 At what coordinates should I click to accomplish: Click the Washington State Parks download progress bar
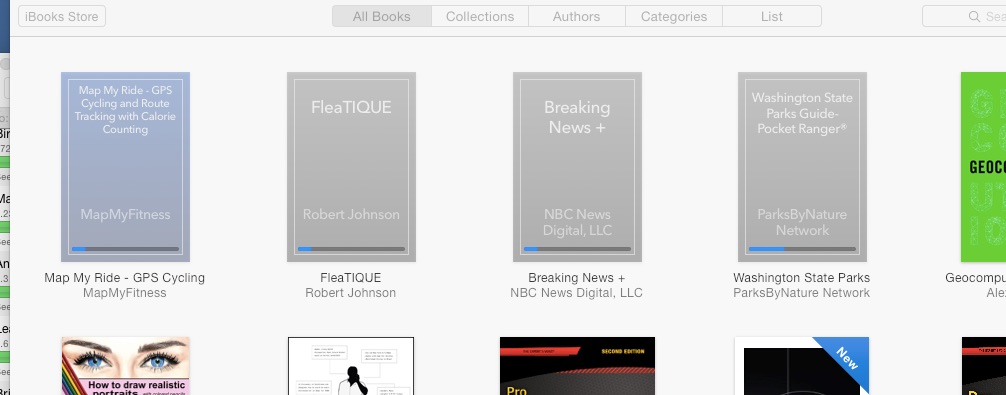click(802, 249)
